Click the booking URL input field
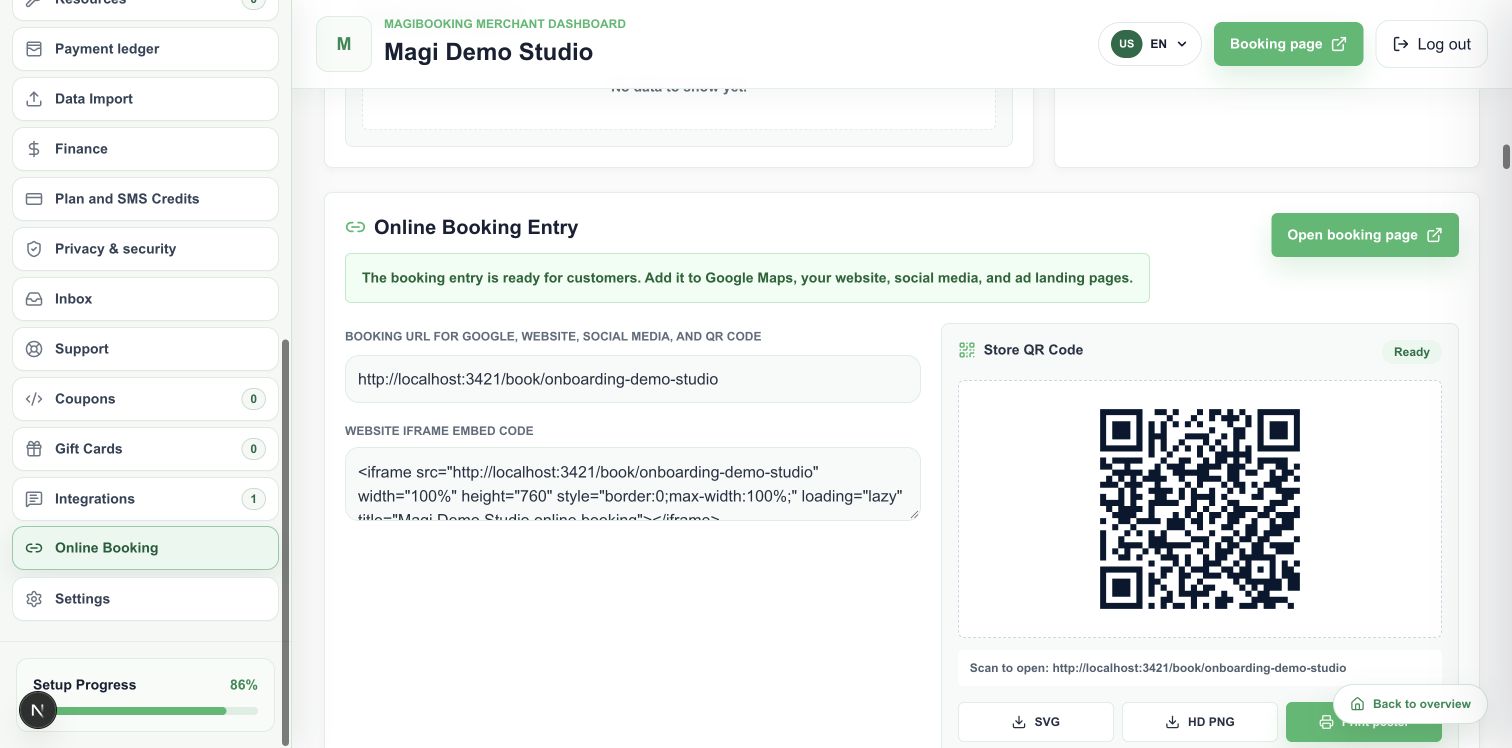This screenshot has width=1512, height=748. click(x=633, y=379)
